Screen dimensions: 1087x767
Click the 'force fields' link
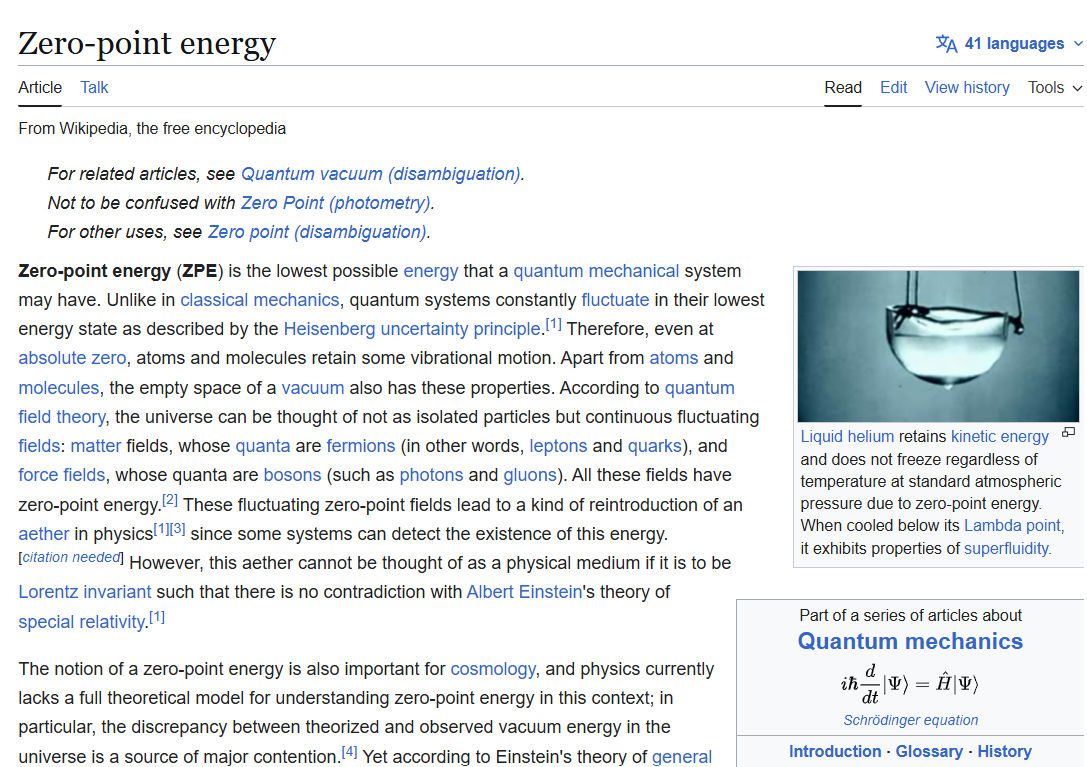[62, 475]
